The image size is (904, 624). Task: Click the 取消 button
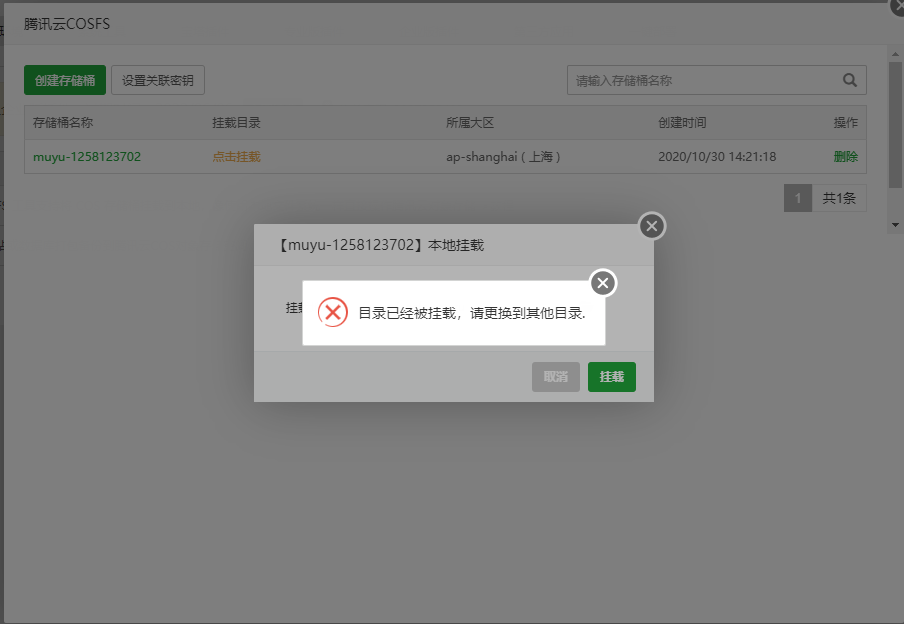tap(556, 377)
